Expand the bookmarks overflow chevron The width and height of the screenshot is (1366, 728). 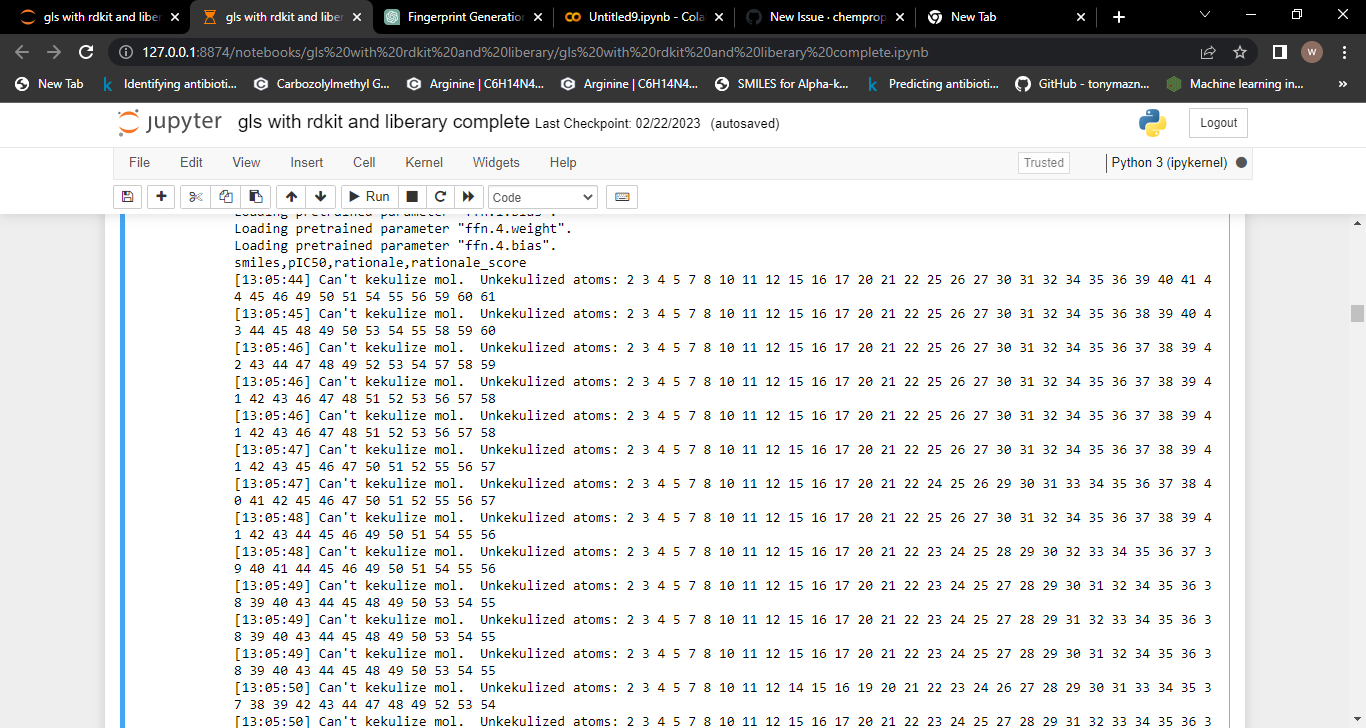click(x=1342, y=84)
